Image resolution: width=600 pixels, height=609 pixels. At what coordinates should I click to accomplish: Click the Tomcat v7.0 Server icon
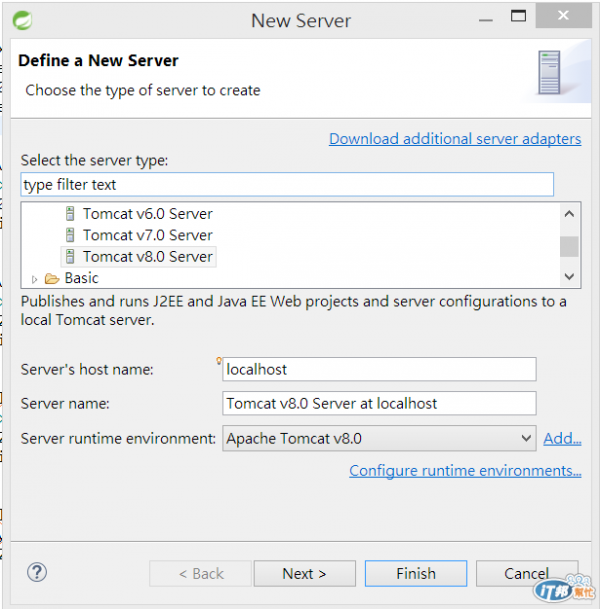pos(70,235)
